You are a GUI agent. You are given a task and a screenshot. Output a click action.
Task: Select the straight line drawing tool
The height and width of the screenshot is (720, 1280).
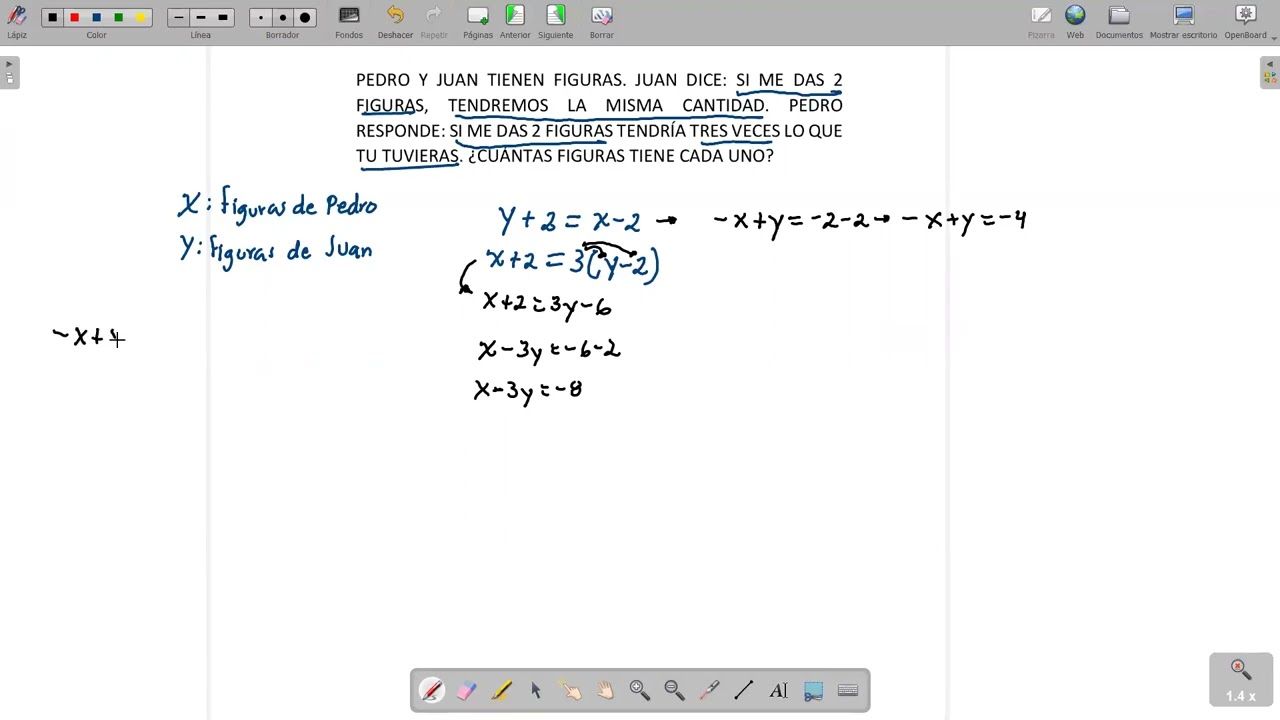744,690
